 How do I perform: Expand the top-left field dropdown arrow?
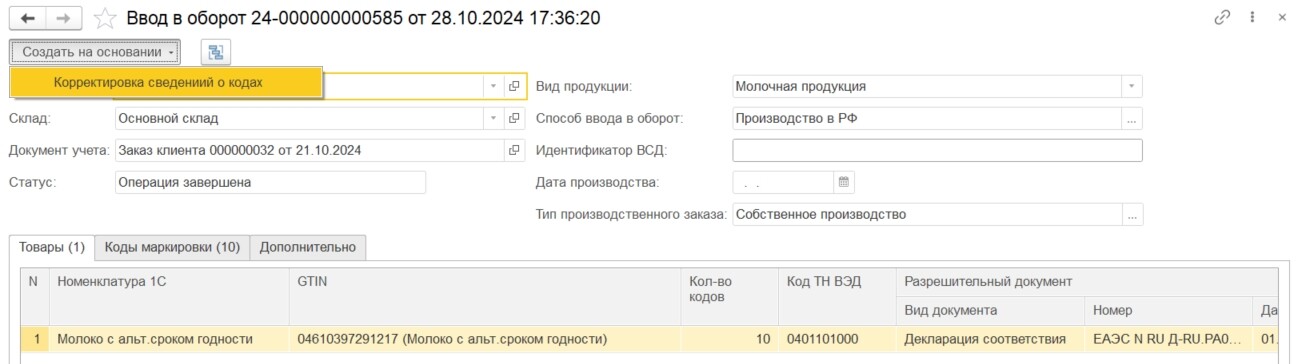[493, 87]
